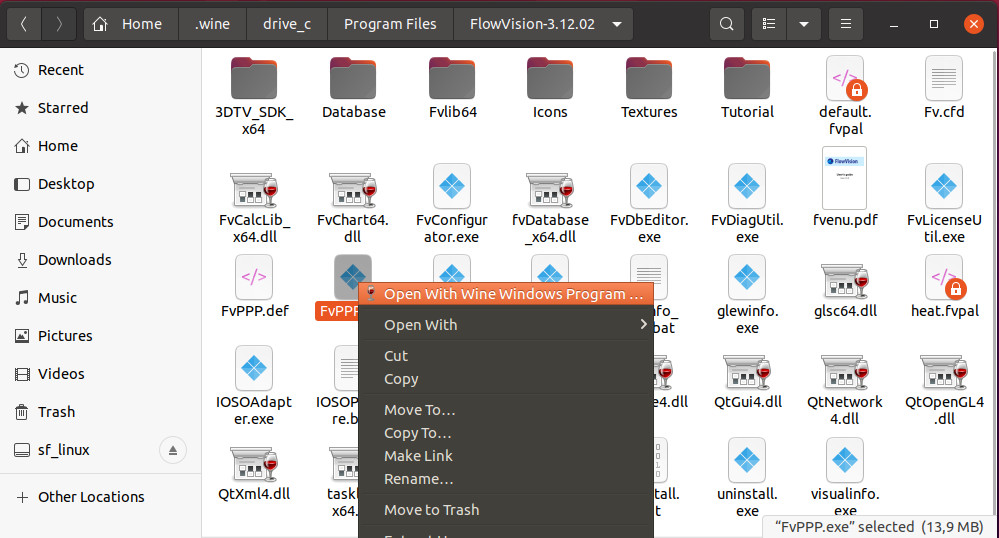Go back with the left arrow button
The height and width of the screenshot is (538, 999).
click(24, 24)
